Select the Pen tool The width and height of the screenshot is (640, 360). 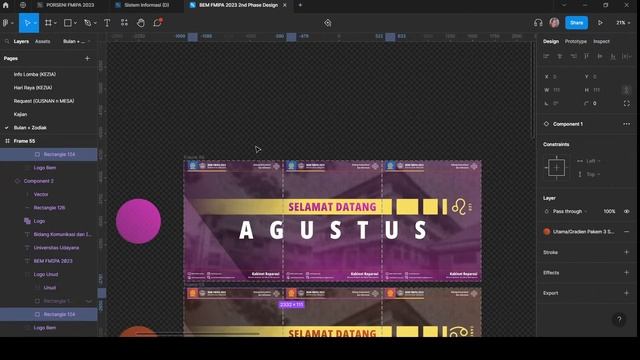(x=87, y=23)
